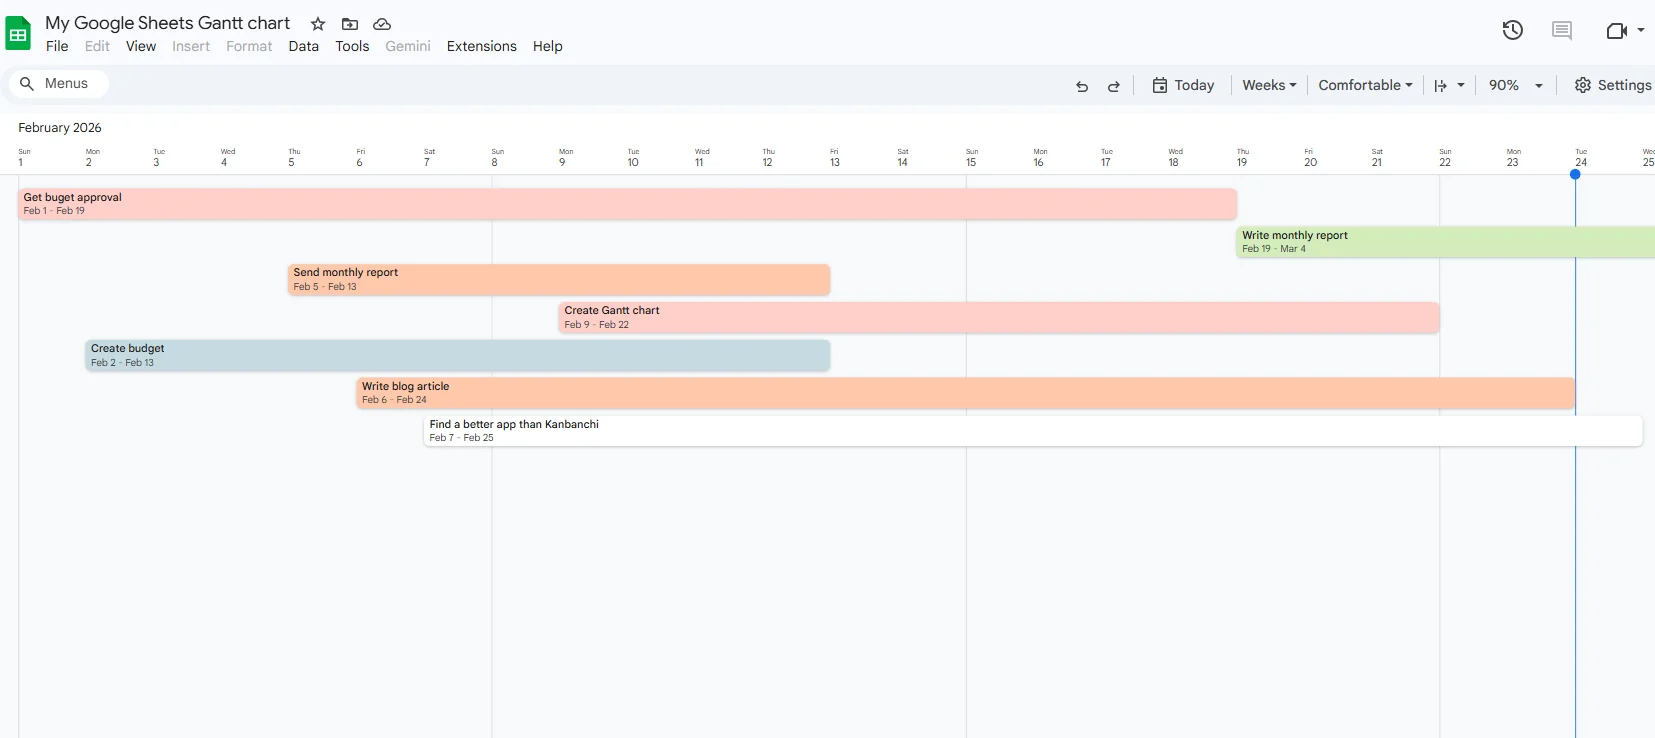Click the February 2026 month label

pyautogui.click(x=60, y=128)
